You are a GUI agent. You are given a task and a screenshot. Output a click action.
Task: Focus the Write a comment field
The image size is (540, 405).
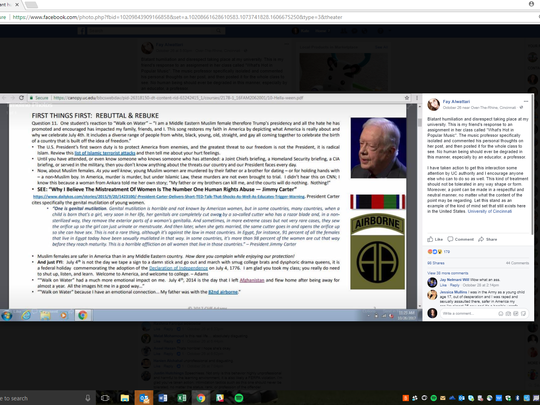468,313
